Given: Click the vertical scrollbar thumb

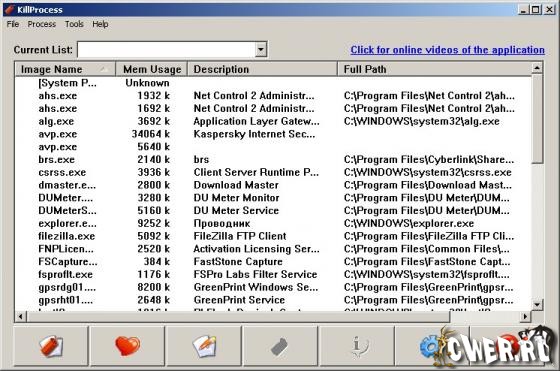Looking at the screenshot, I should 537,119.
